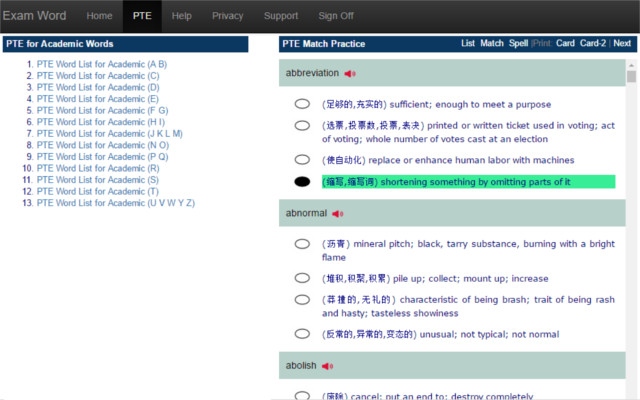The image size is (640, 400).
Task: Click the word 'abbreviation' heading
Action: pyautogui.click(x=312, y=73)
